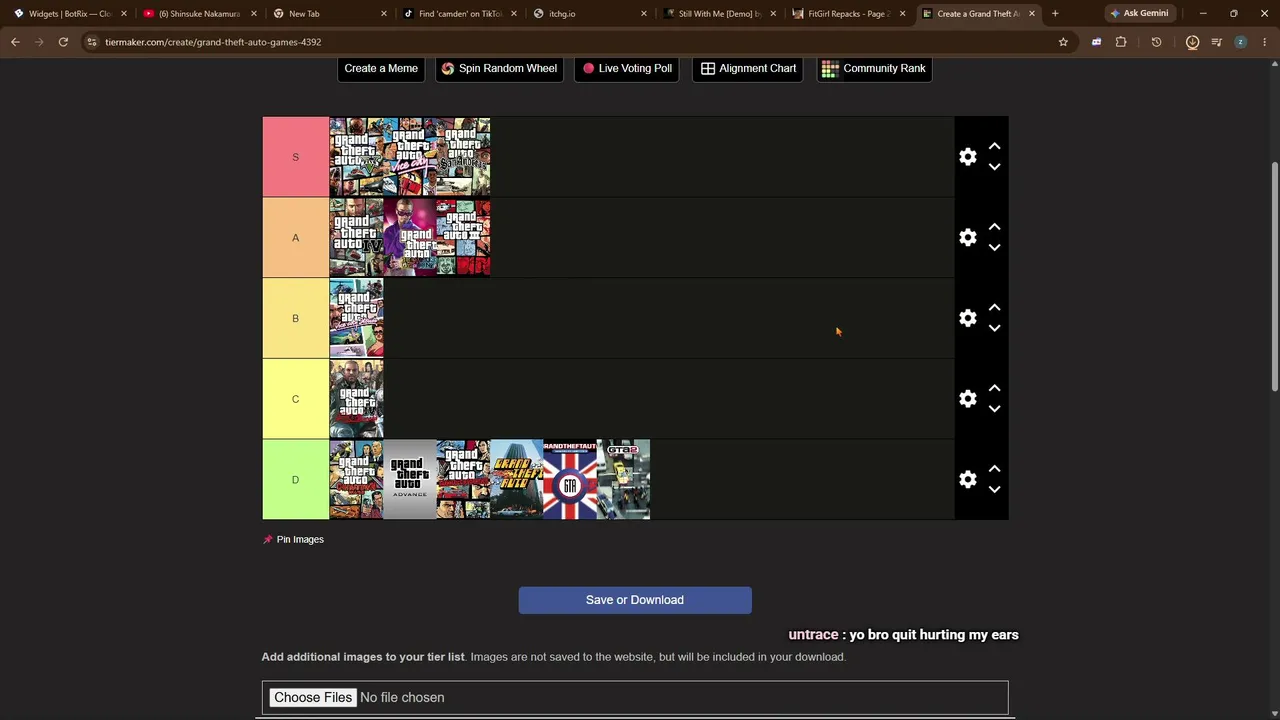Click the Create a Meme button
The height and width of the screenshot is (720, 1280).
click(x=381, y=68)
